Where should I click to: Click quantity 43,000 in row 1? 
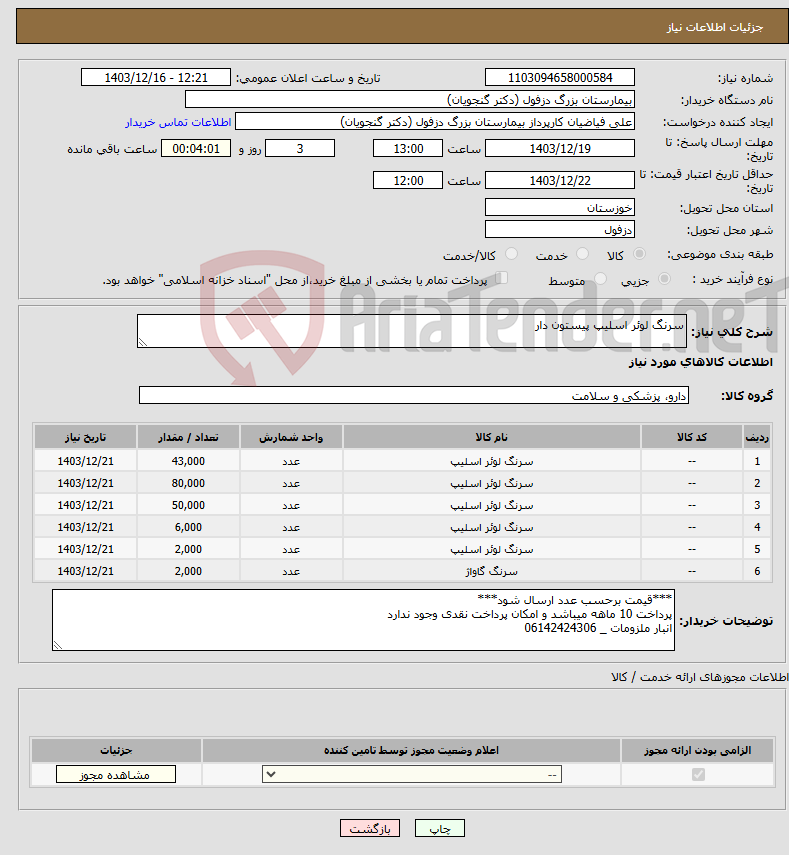188,461
